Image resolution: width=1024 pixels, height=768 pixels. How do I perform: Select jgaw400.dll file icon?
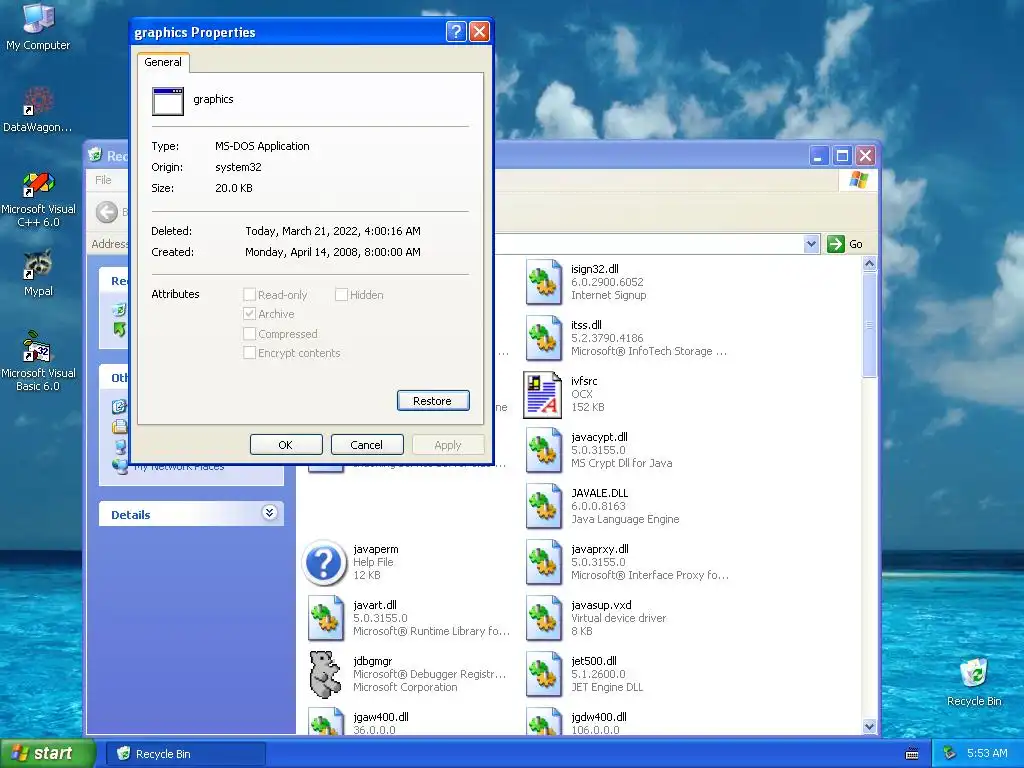tap(325, 722)
